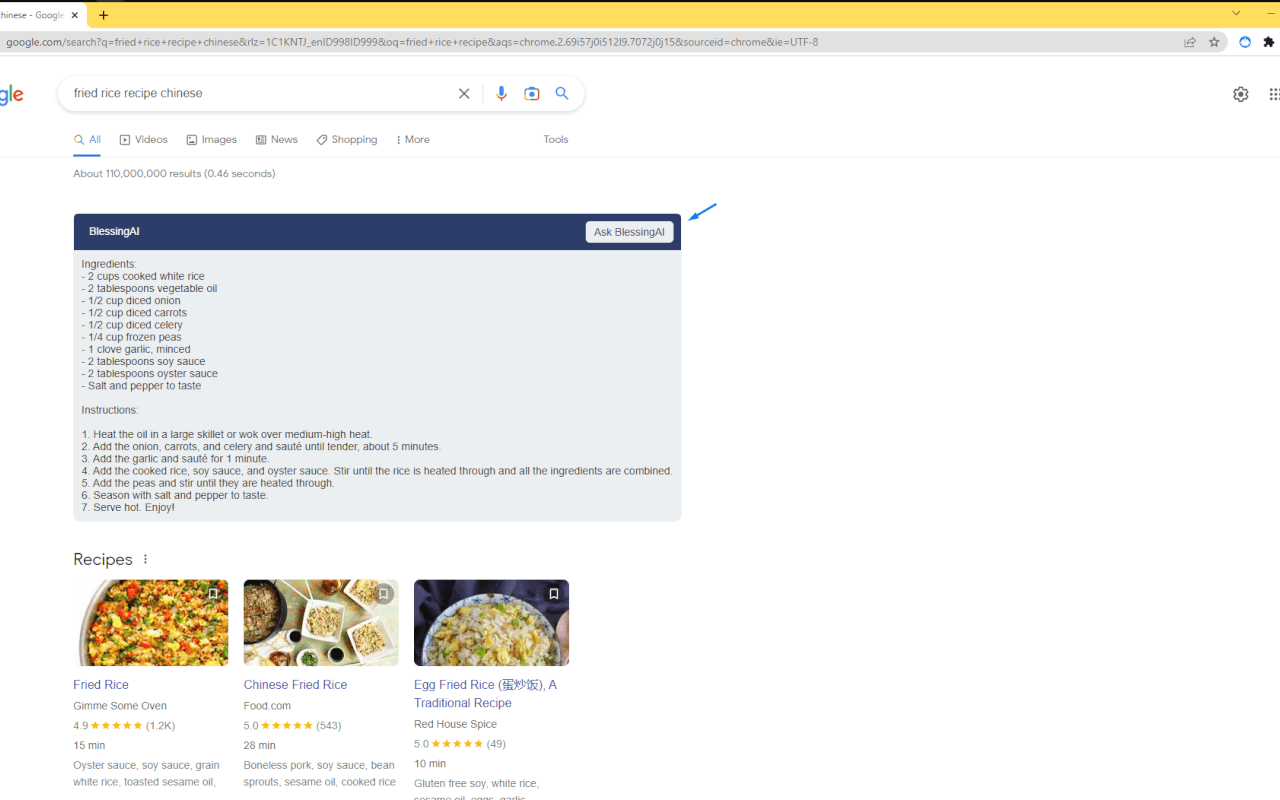Click the magnifying glass to run the search
This screenshot has width=1280, height=800.
(562, 93)
